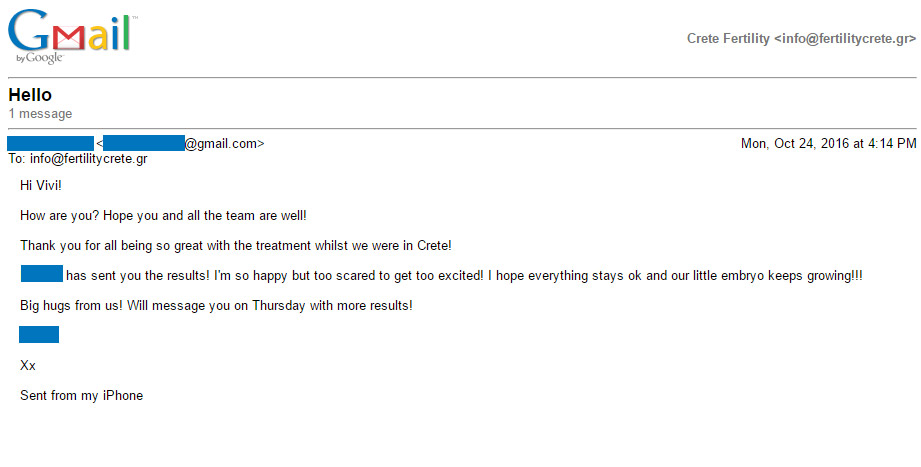Select the Crete Fertility account header
921x467 pixels.
801,39
